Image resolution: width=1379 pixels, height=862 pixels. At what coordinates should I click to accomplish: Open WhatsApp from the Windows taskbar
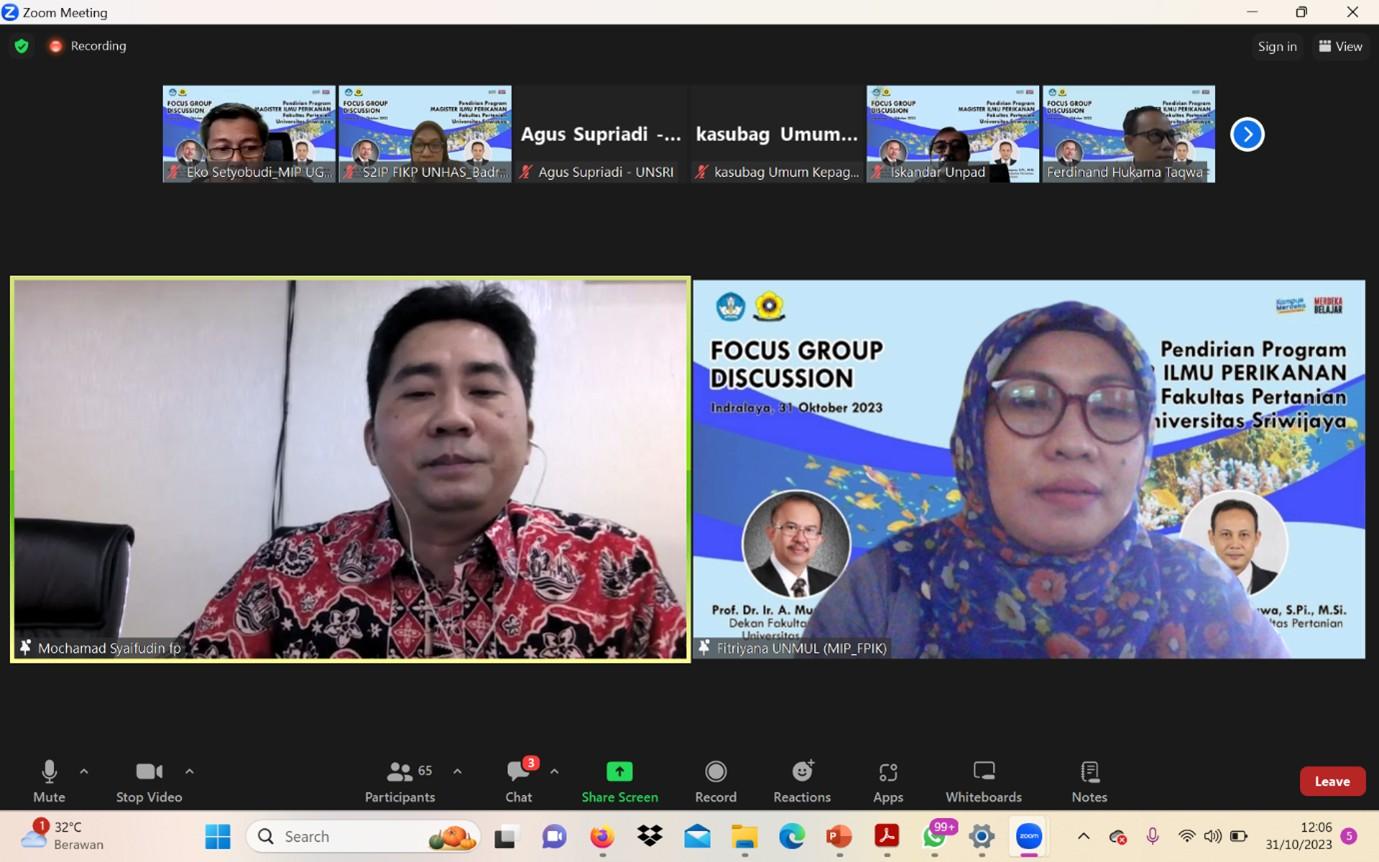point(935,837)
